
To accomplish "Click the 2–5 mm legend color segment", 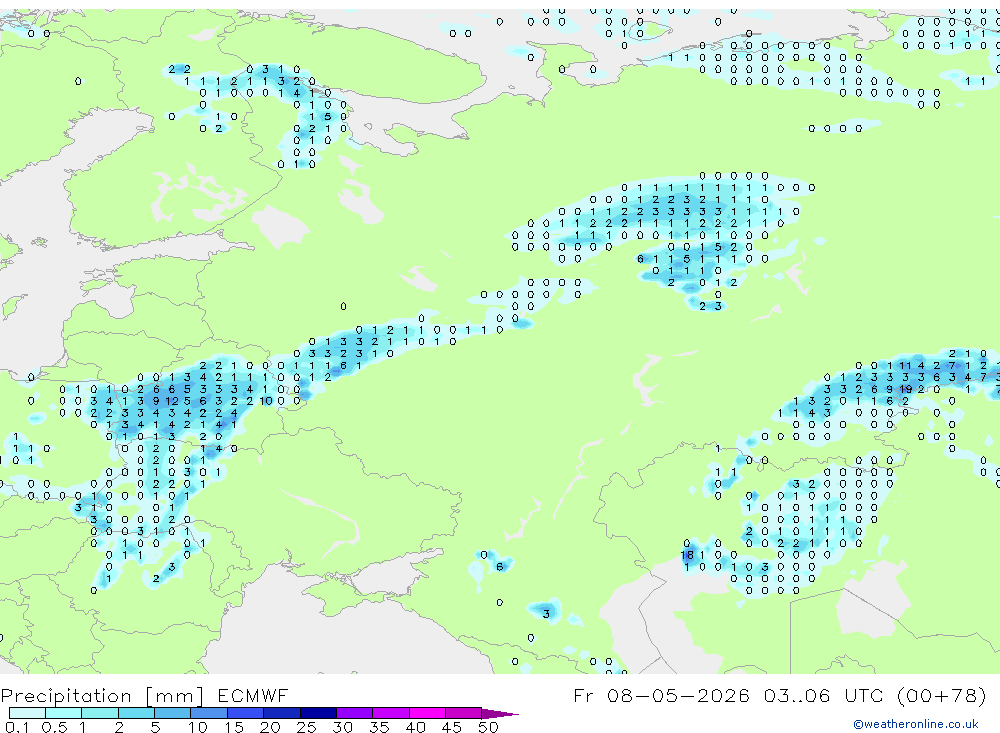I will pyautogui.click(x=136, y=713).
